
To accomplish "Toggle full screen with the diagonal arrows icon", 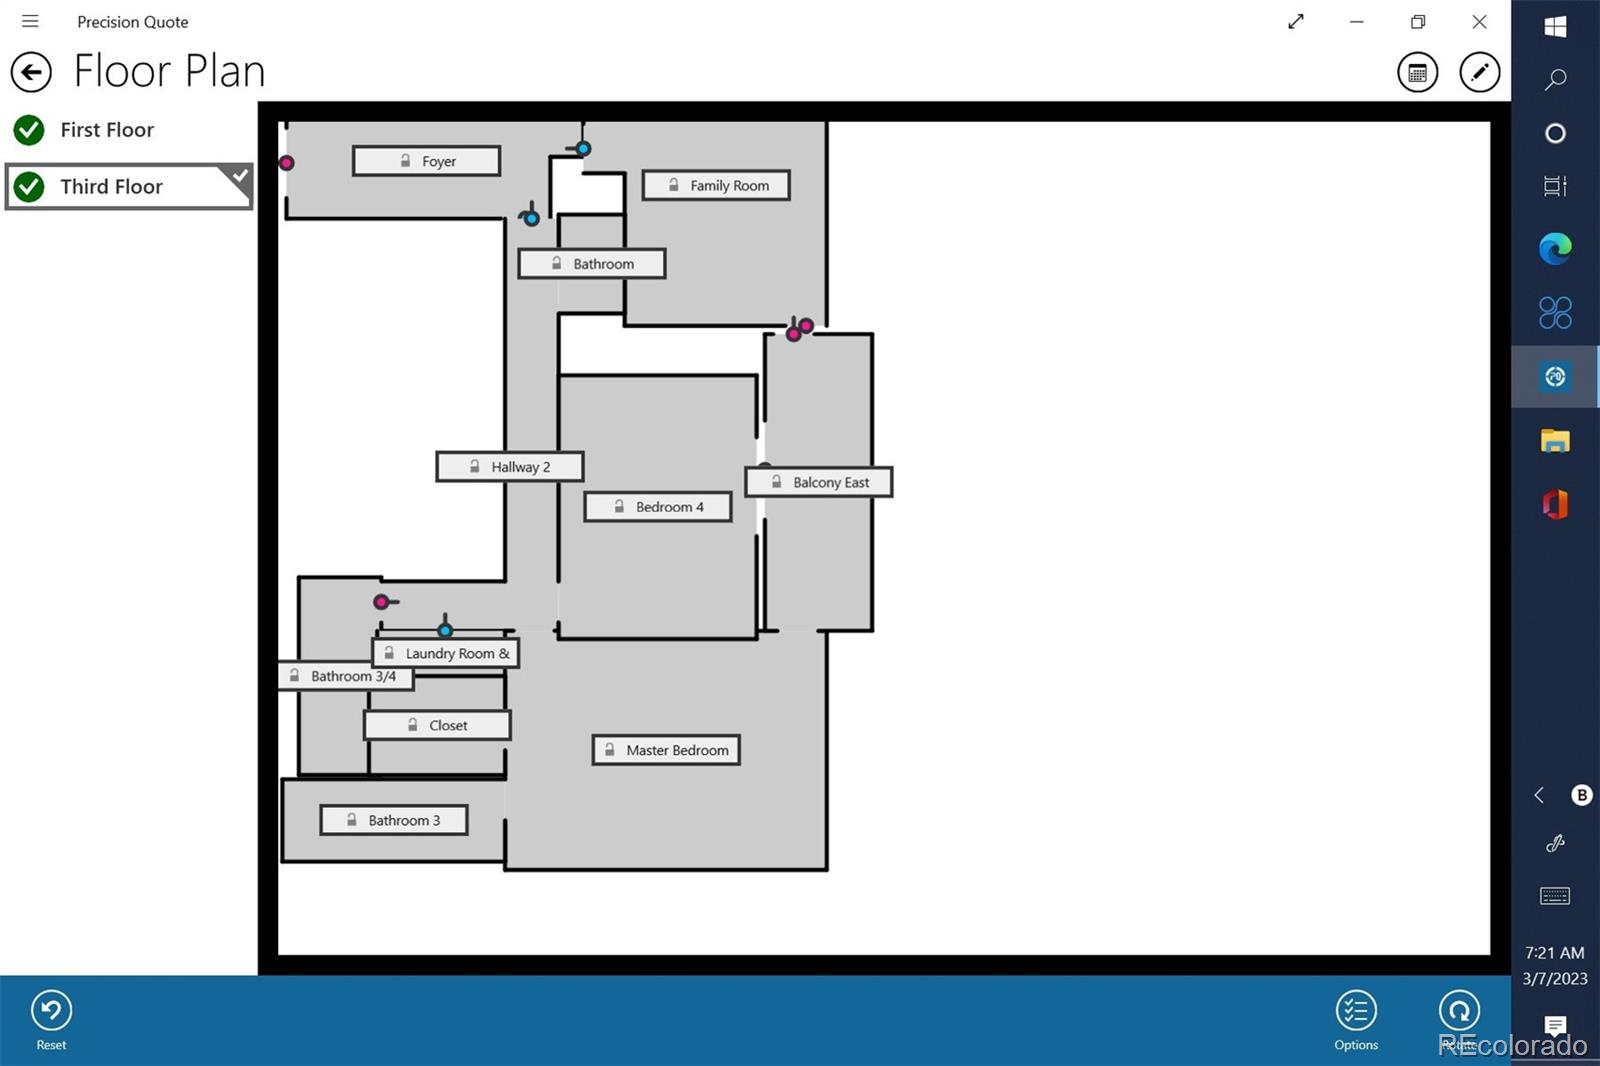I will point(1296,21).
